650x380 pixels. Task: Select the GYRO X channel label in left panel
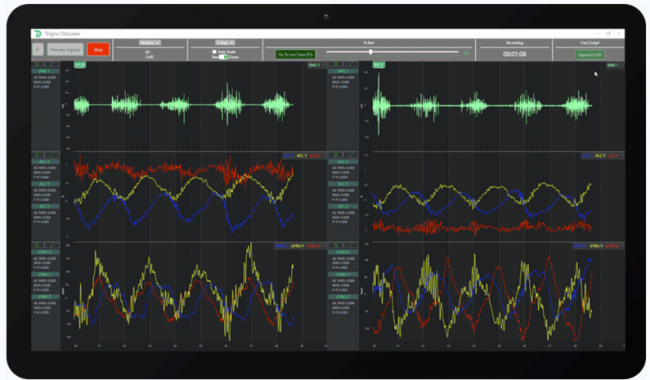[45, 252]
